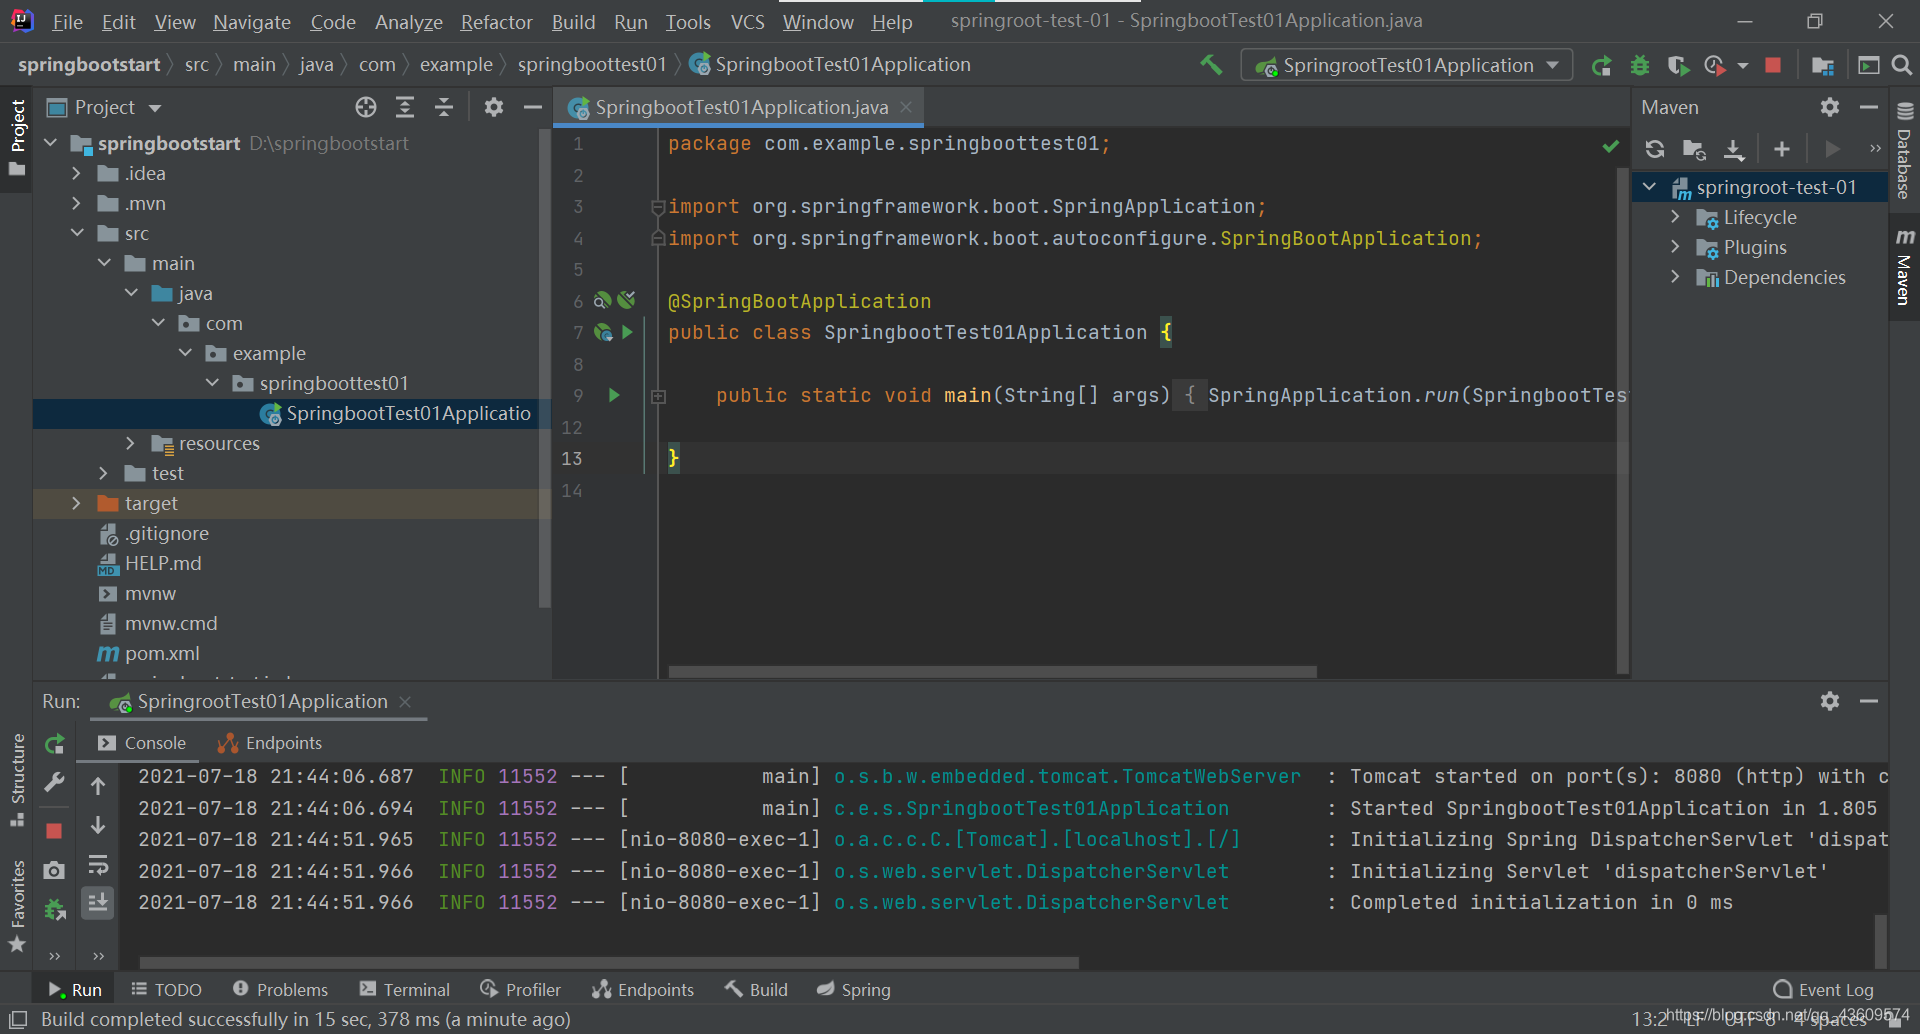Open the Problems tool window
Screen dimensions: 1920x1034
point(280,989)
